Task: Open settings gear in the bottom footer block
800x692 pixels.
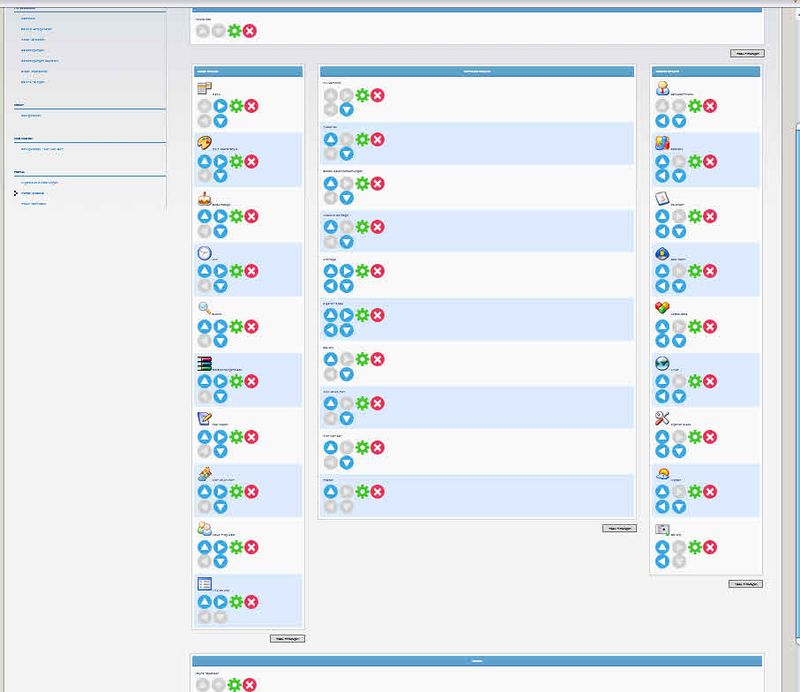Action: click(234, 685)
